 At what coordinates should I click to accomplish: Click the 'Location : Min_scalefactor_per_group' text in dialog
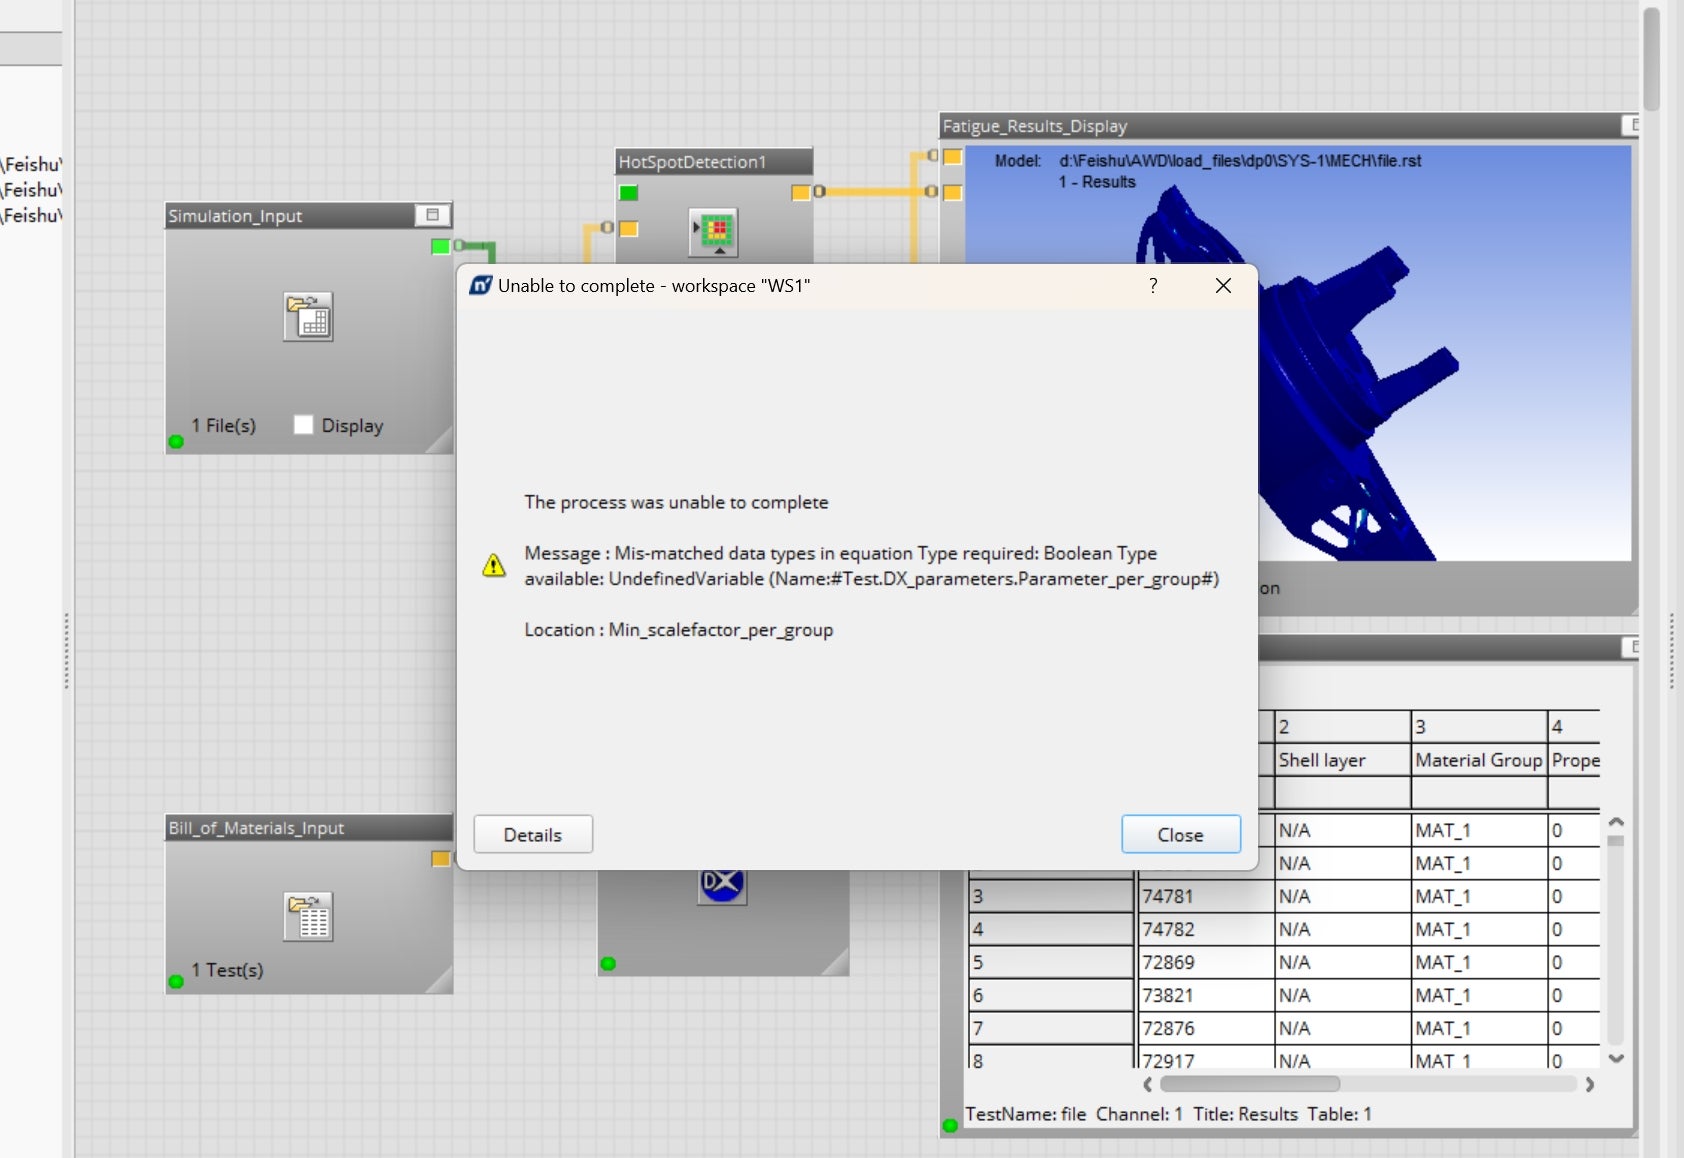click(679, 630)
